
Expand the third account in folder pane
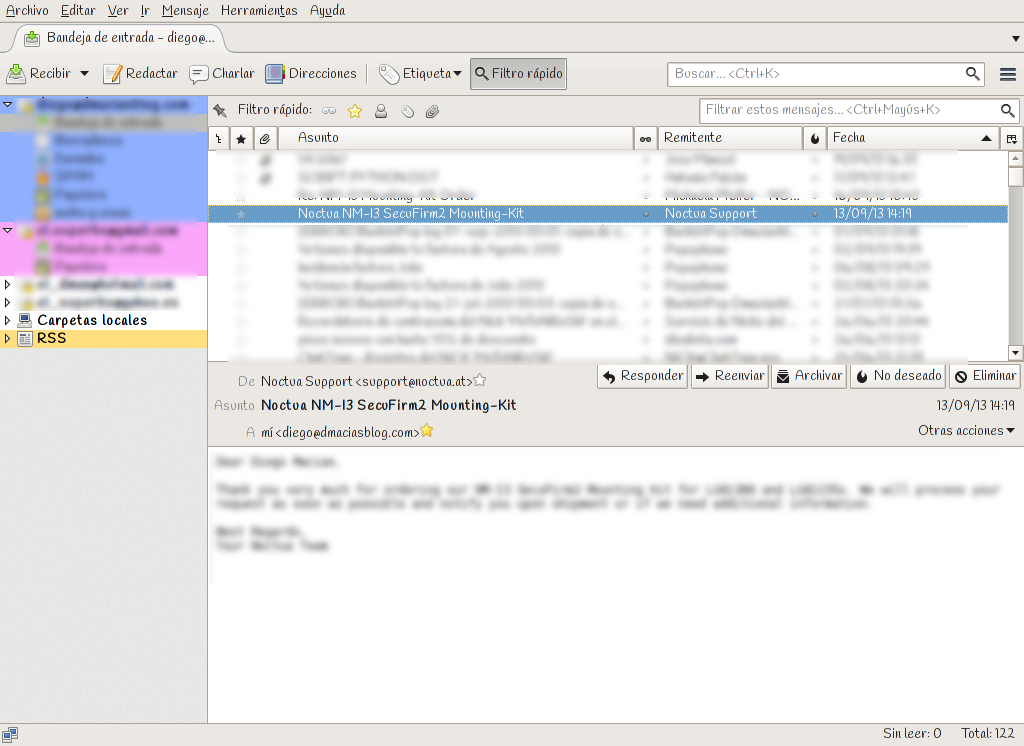7,285
